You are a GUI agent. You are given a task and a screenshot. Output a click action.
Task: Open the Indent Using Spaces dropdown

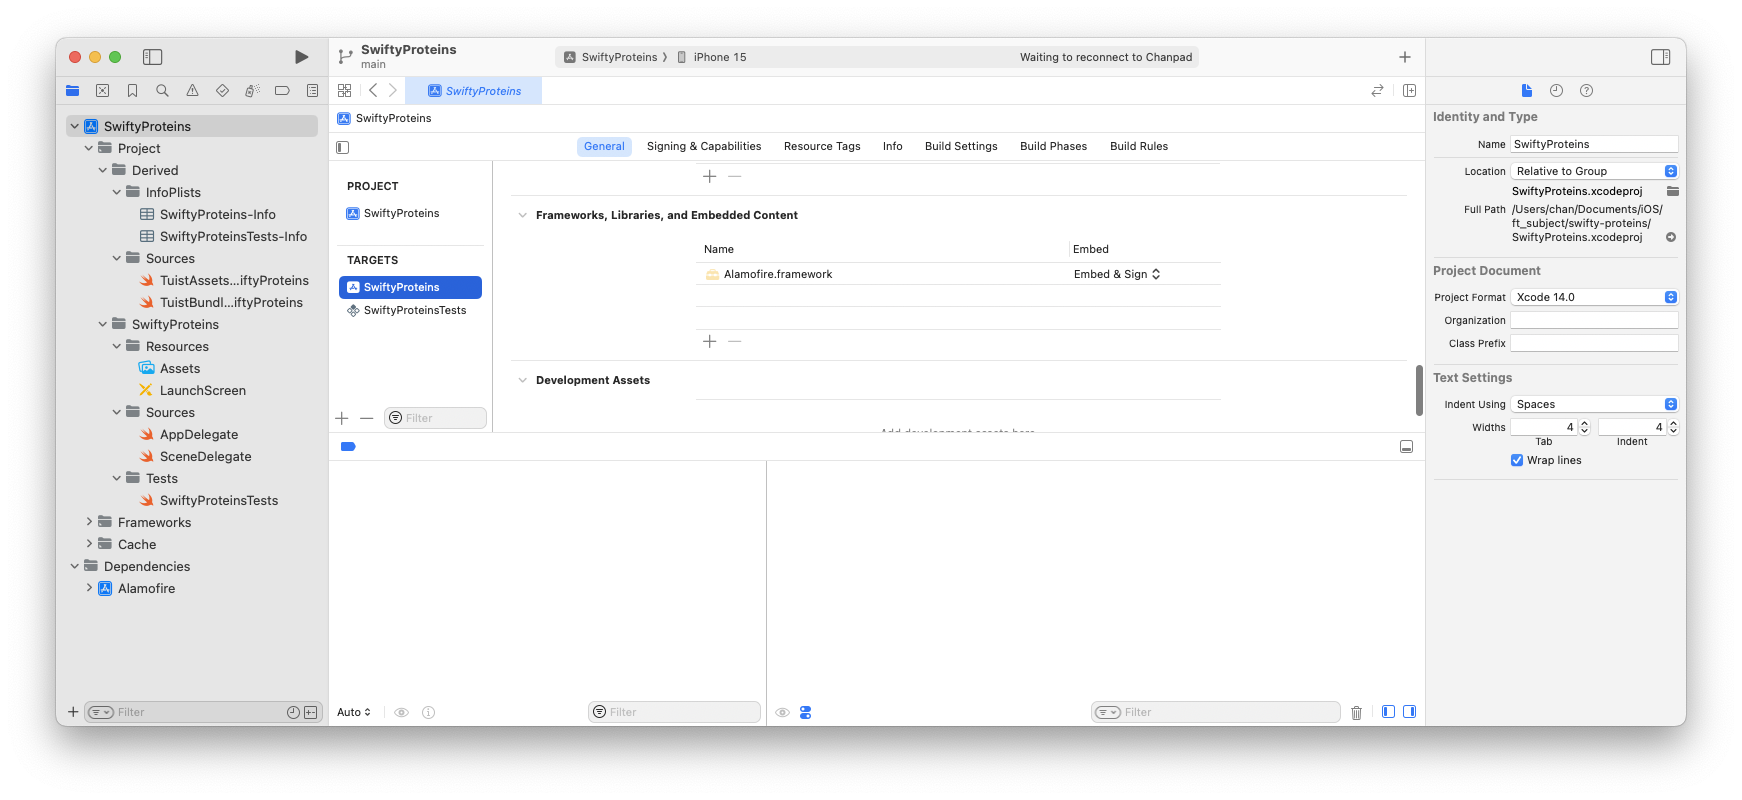(x=1594, y=404)
